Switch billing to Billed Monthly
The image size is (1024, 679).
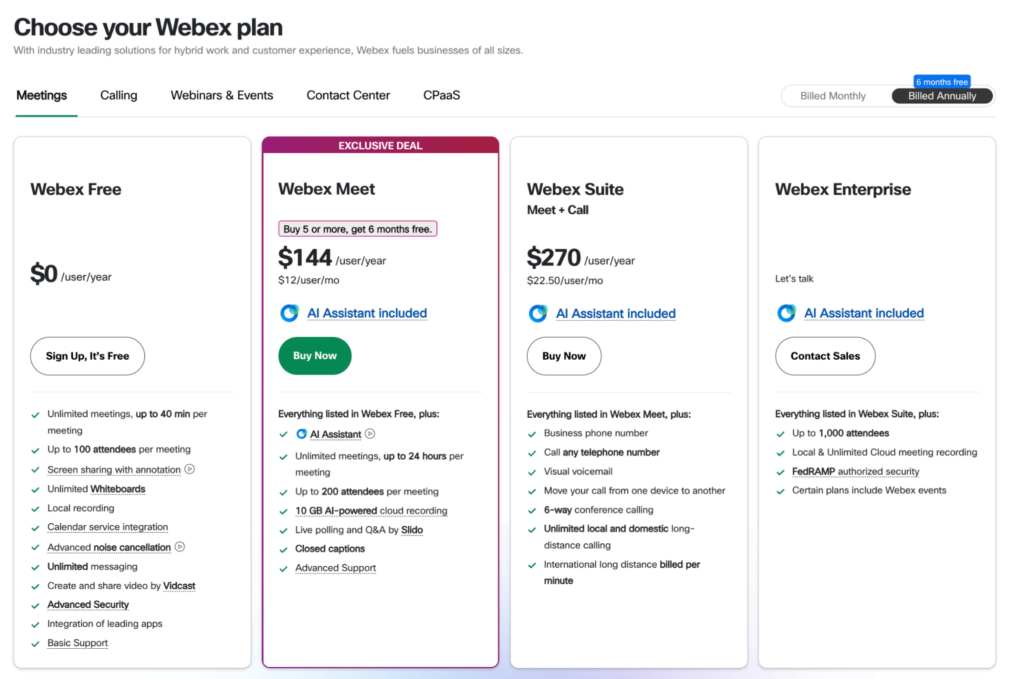(833, 96)
